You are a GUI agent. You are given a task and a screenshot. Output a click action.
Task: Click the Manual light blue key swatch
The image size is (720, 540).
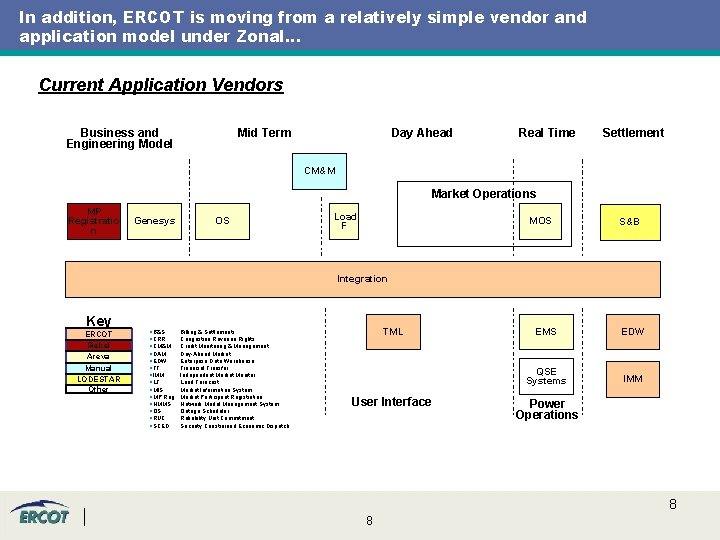99,368
